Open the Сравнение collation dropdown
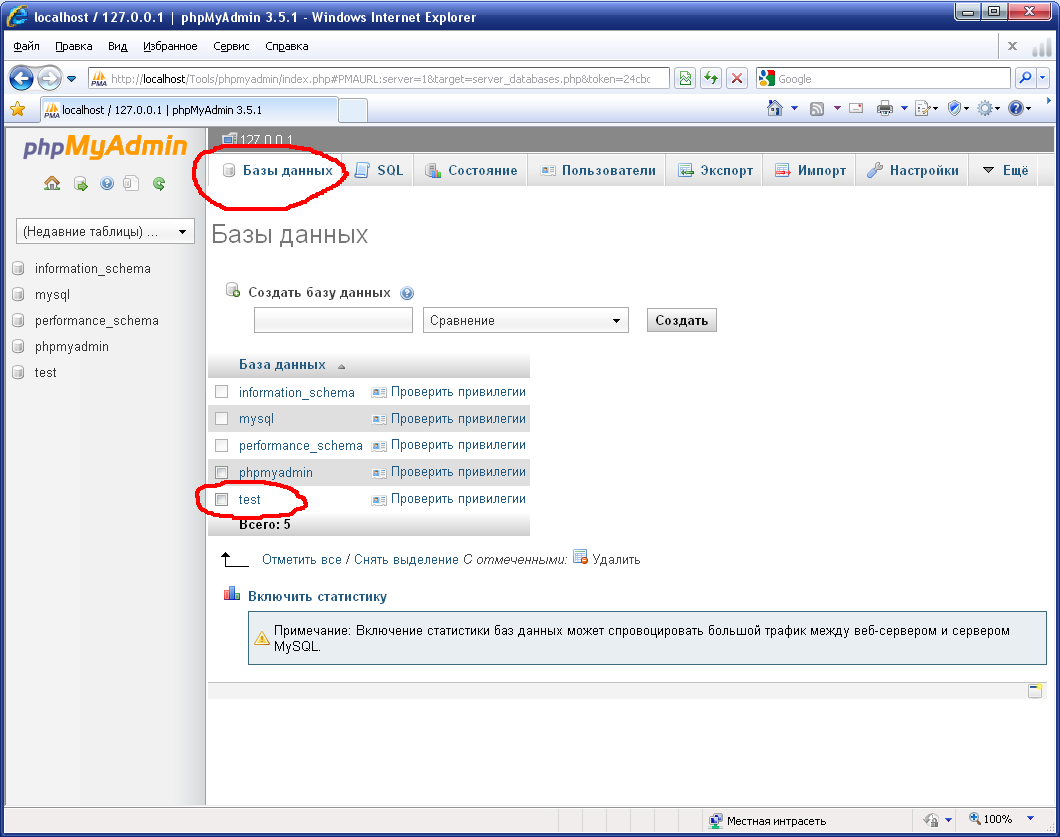Image resolution: width=1060 pixels, height=837 pixels. (x=526, y=320)
